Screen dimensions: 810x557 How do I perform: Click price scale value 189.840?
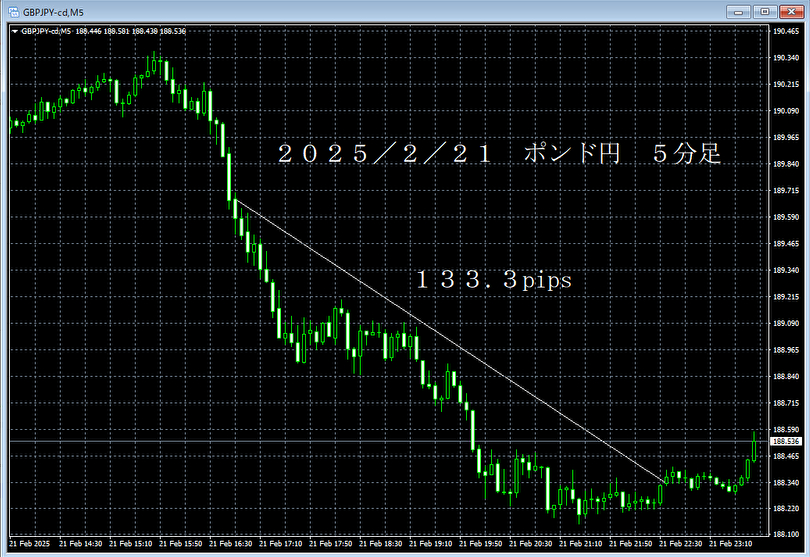(x=786, y=164)
